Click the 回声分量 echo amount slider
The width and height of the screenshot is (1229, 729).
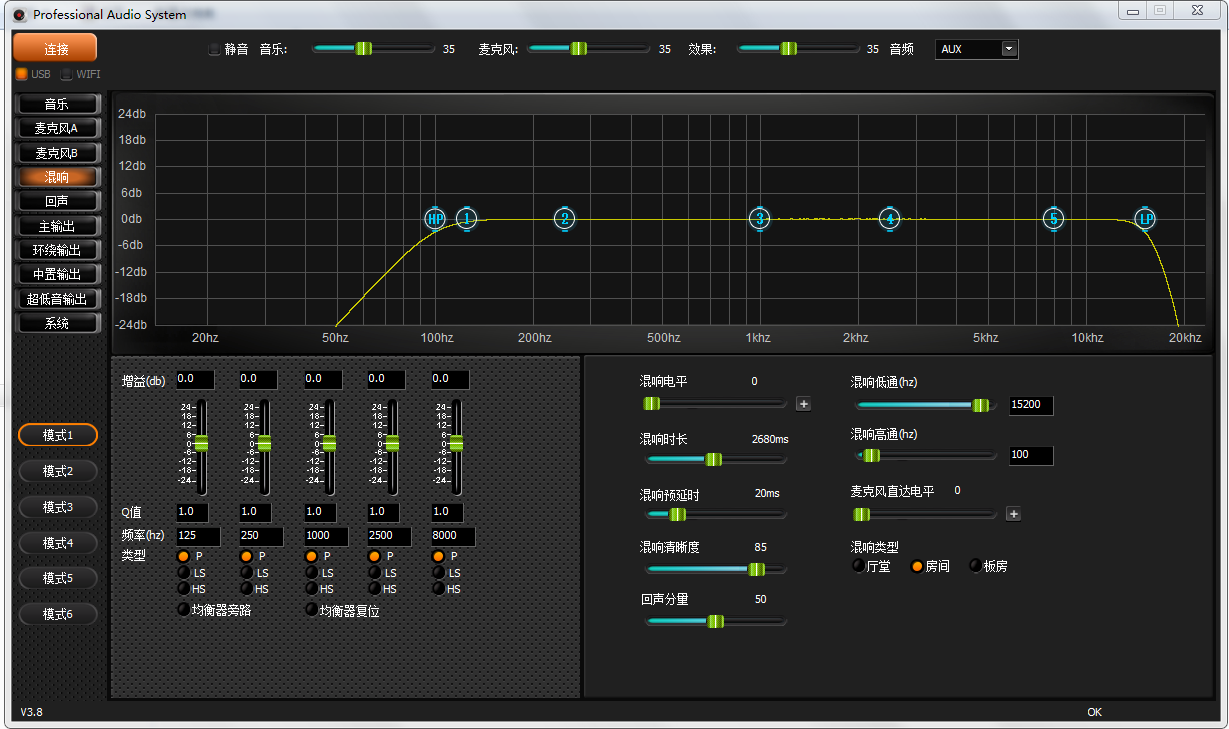(x=716, y=621)
